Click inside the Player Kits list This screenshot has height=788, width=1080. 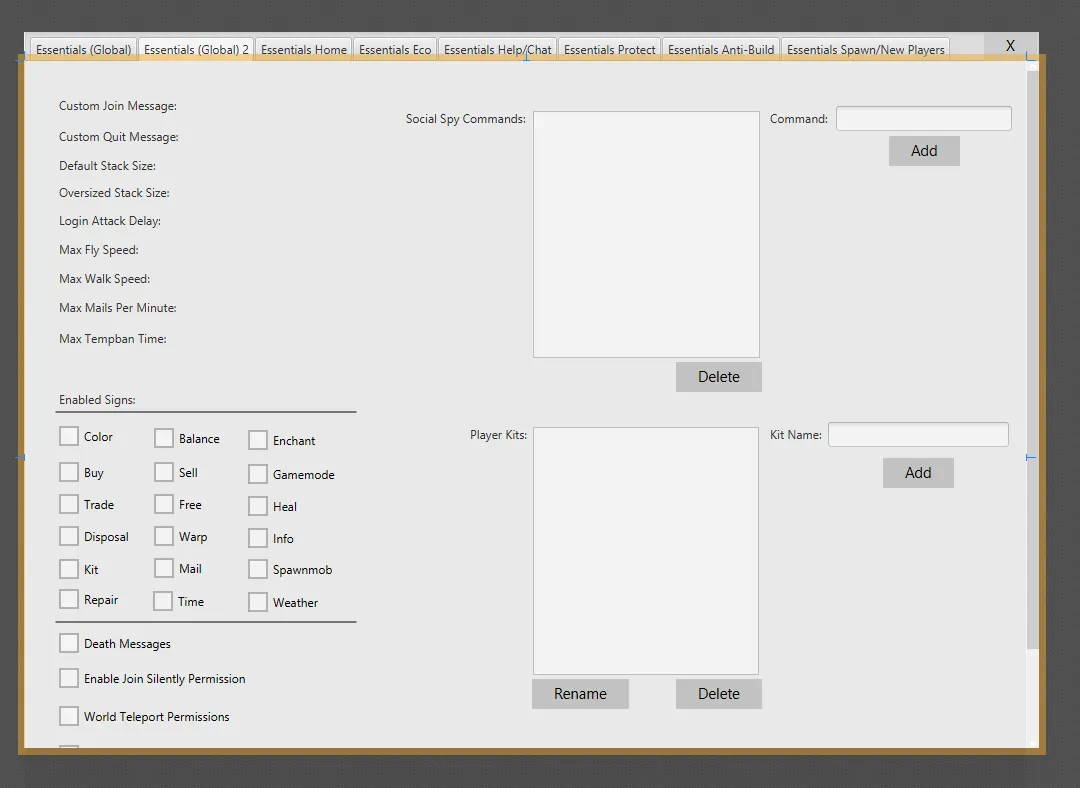click(x=646, y=551)
